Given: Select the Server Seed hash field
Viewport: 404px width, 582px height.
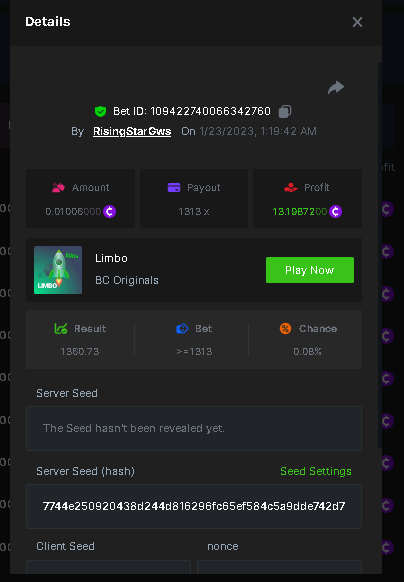Looking at the screenshot, I should pyautogui.click(x=194, y=506).
